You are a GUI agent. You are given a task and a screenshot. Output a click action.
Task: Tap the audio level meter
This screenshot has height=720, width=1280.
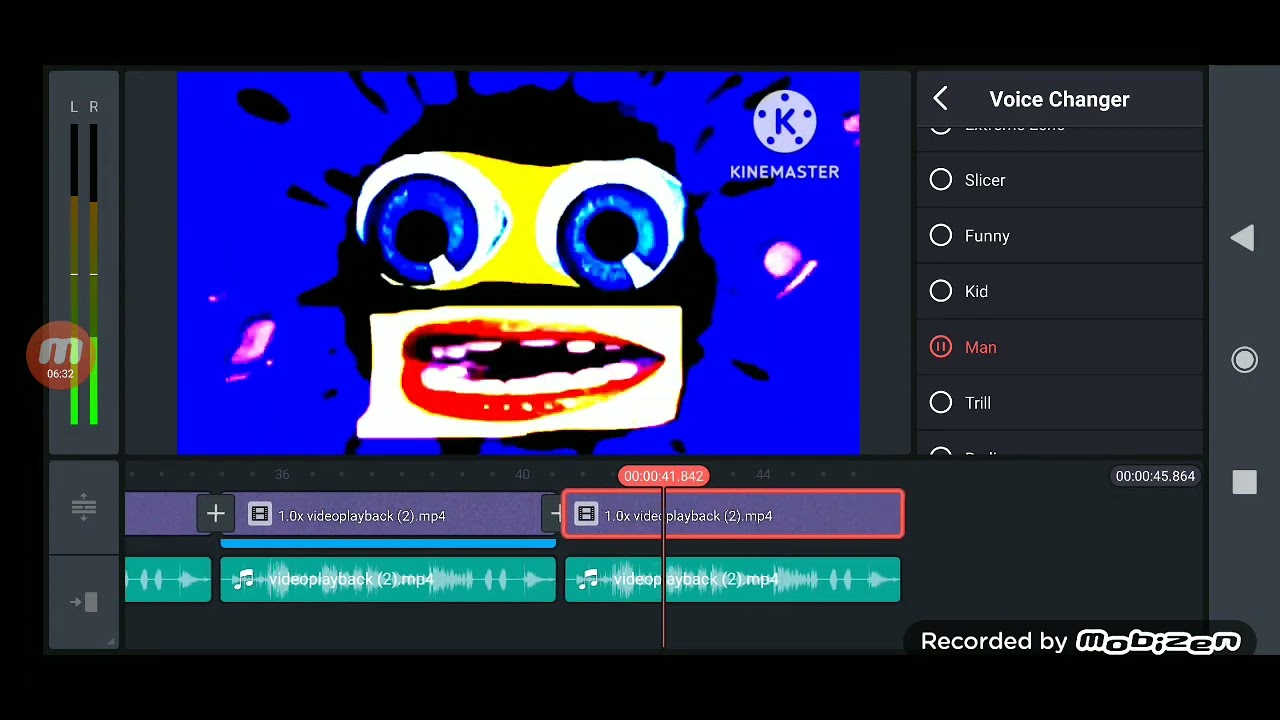coord(84,262)
